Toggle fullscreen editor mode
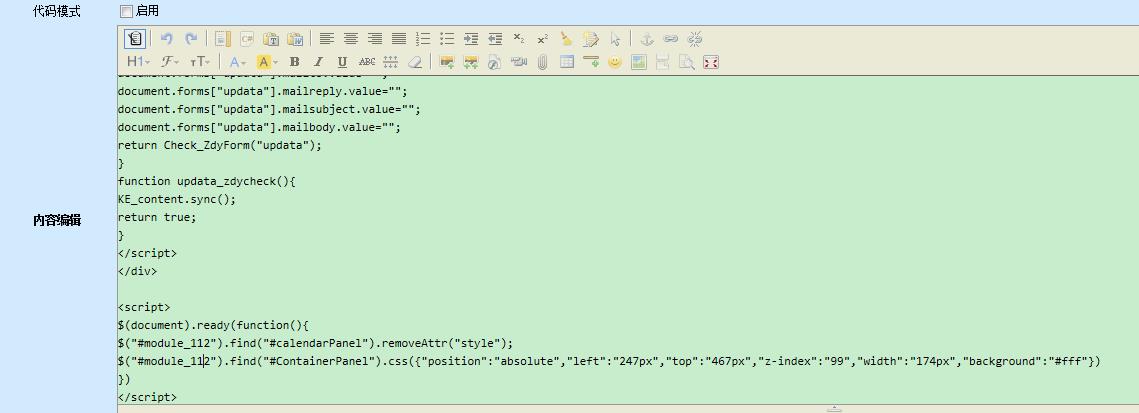Viewport: 1139px width, 413px height. [x=711, y=62]
